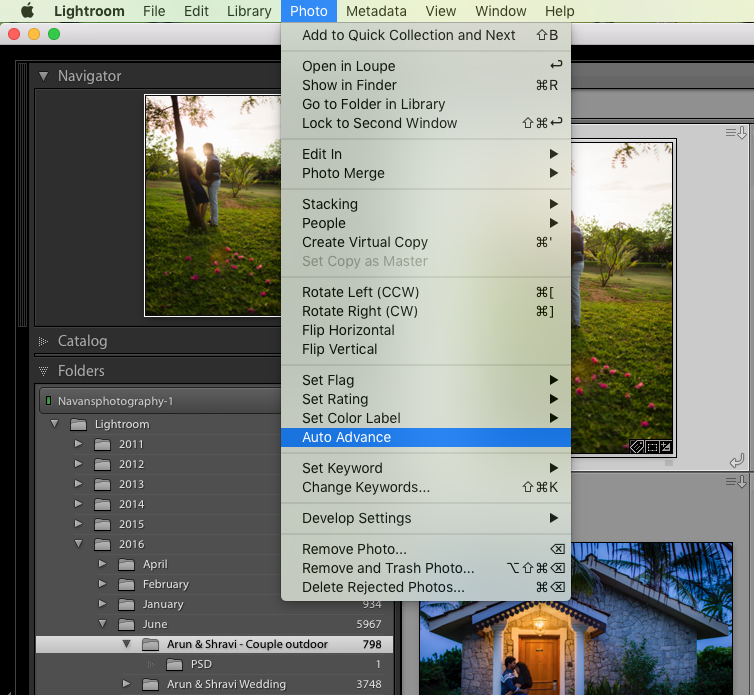Expand the Set Rating submenu
The width and height of the screenshot is (754, 695).
coord(426,399)
